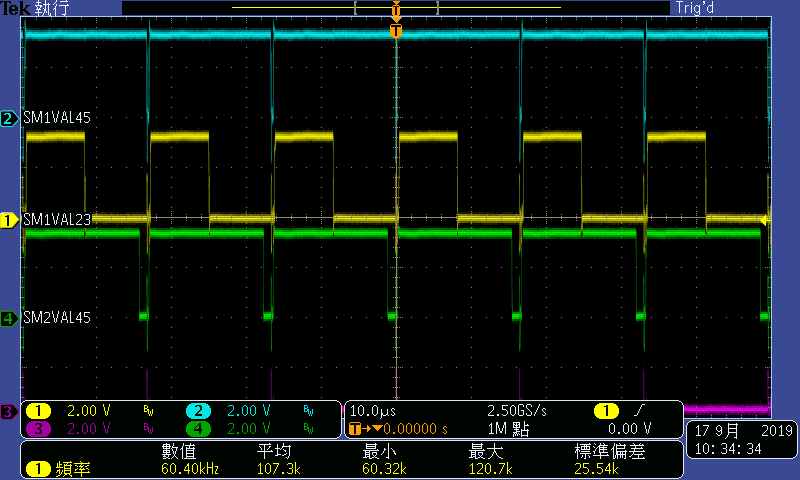Click yellow trigger level arrow at right edge
800x480 pixels.
[x=764, y=220]
